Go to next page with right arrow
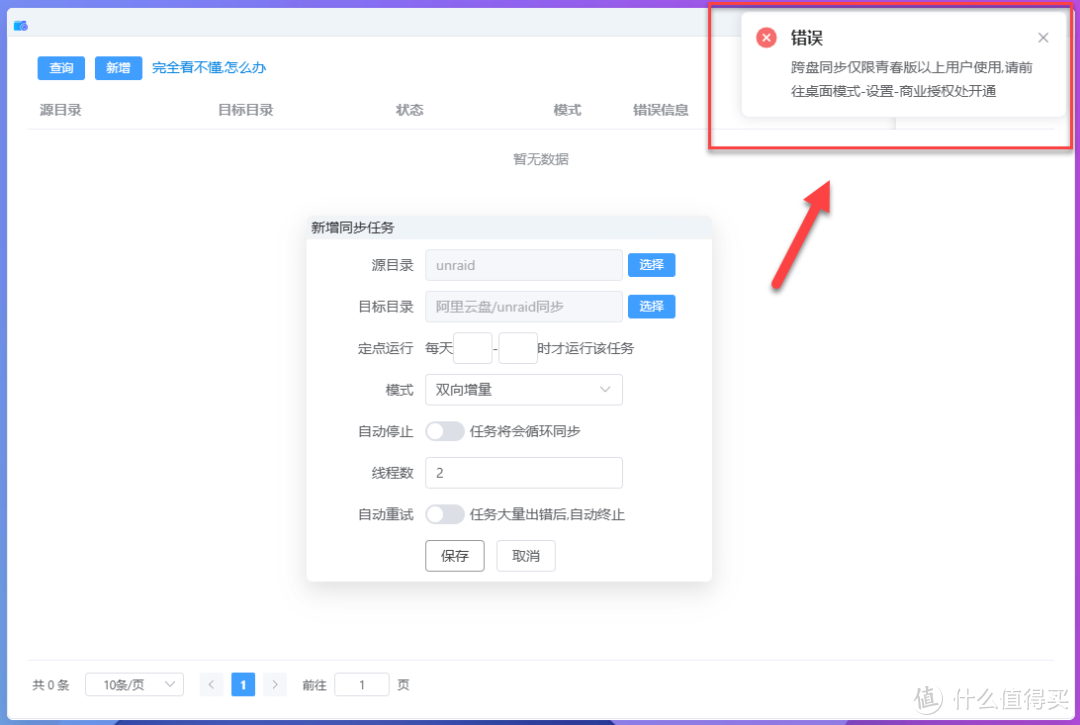This screenshot has height=725, width=1080. pos(275,684)
